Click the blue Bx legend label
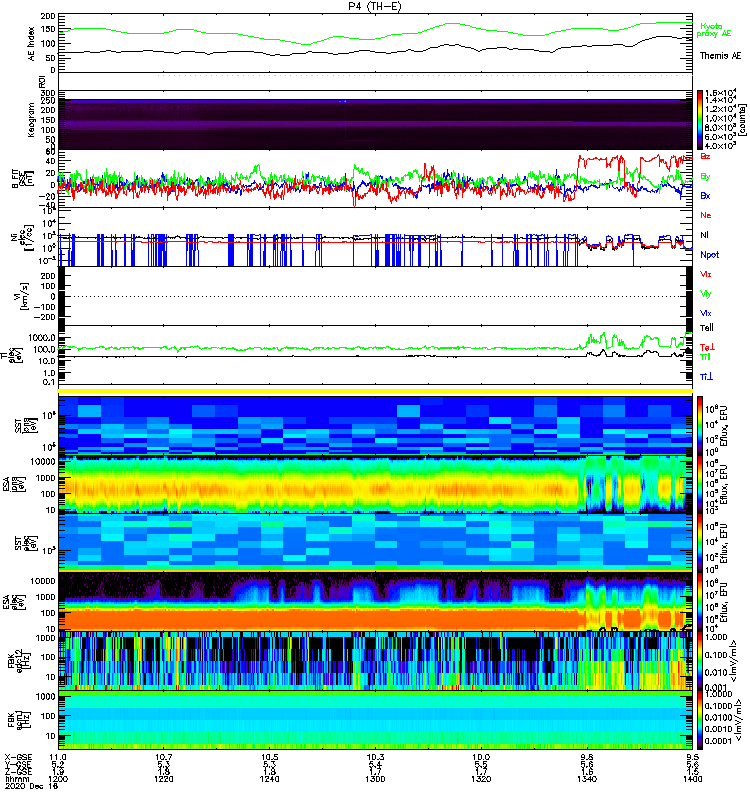Viewport: 750px width, 800px height. 705,196
